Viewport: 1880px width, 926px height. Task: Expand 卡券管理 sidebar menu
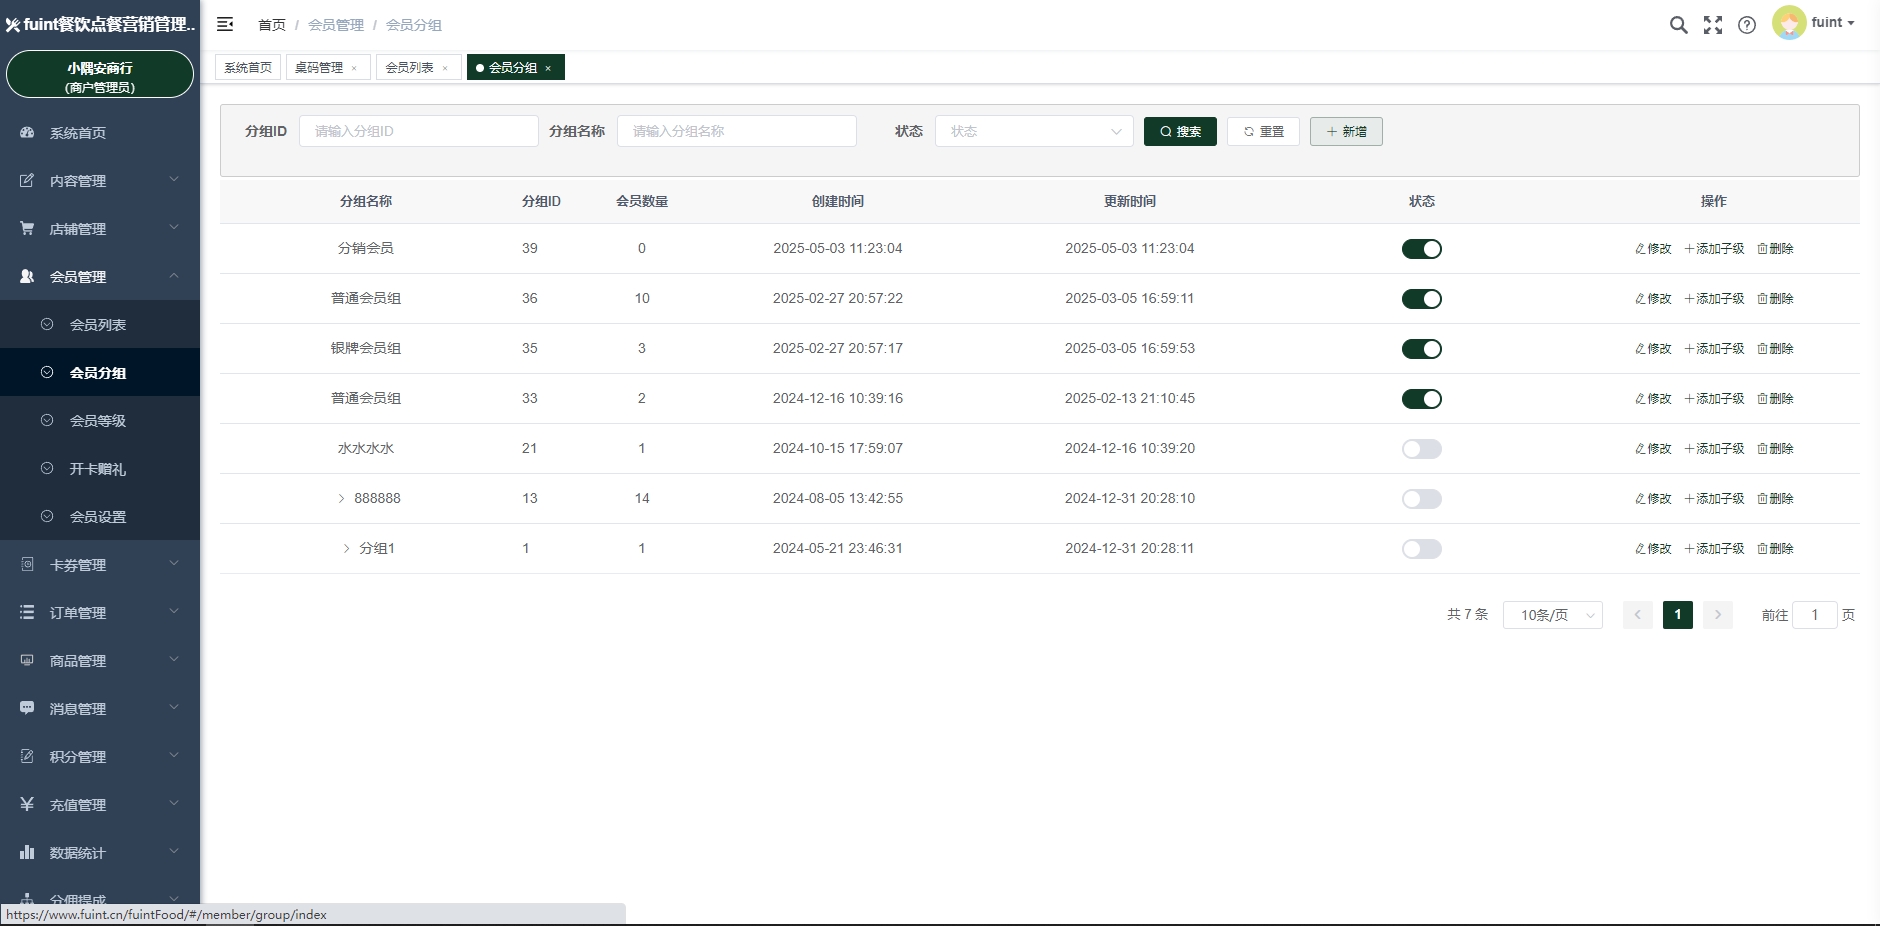pyautogui.click(x=100, y=565)
